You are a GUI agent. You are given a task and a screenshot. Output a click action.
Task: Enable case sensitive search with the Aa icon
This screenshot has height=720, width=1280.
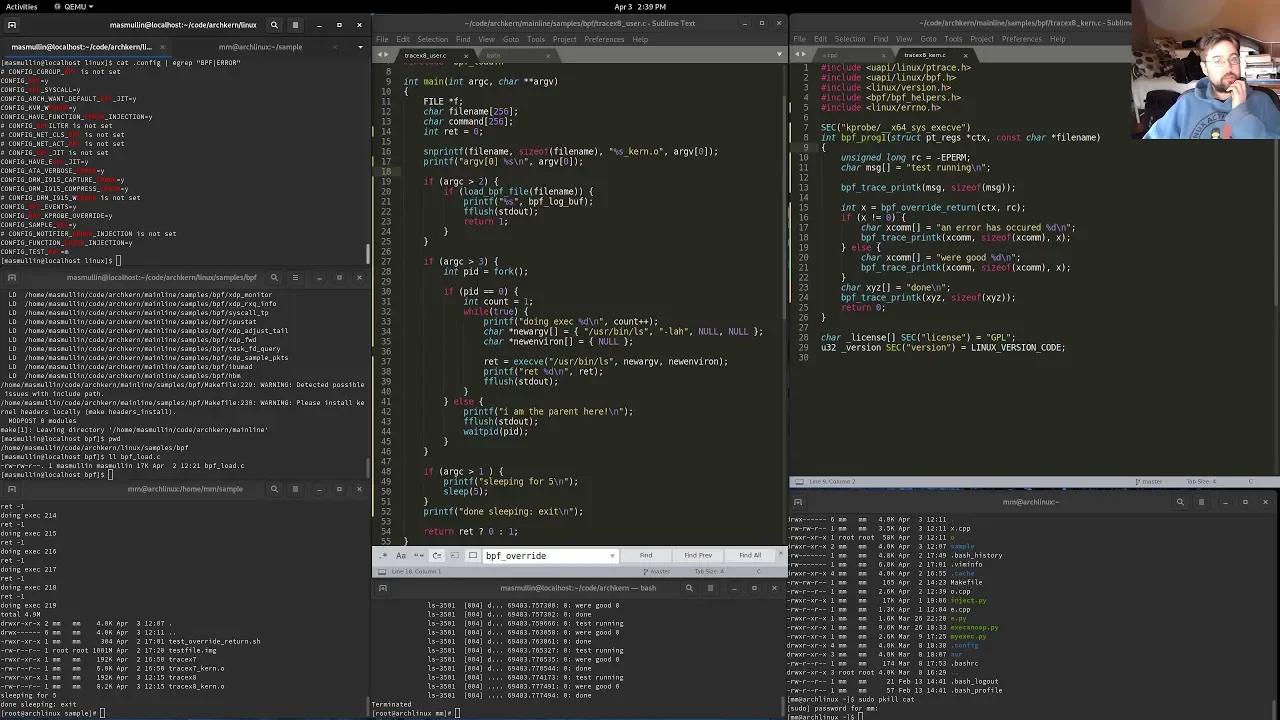point(401,555)
